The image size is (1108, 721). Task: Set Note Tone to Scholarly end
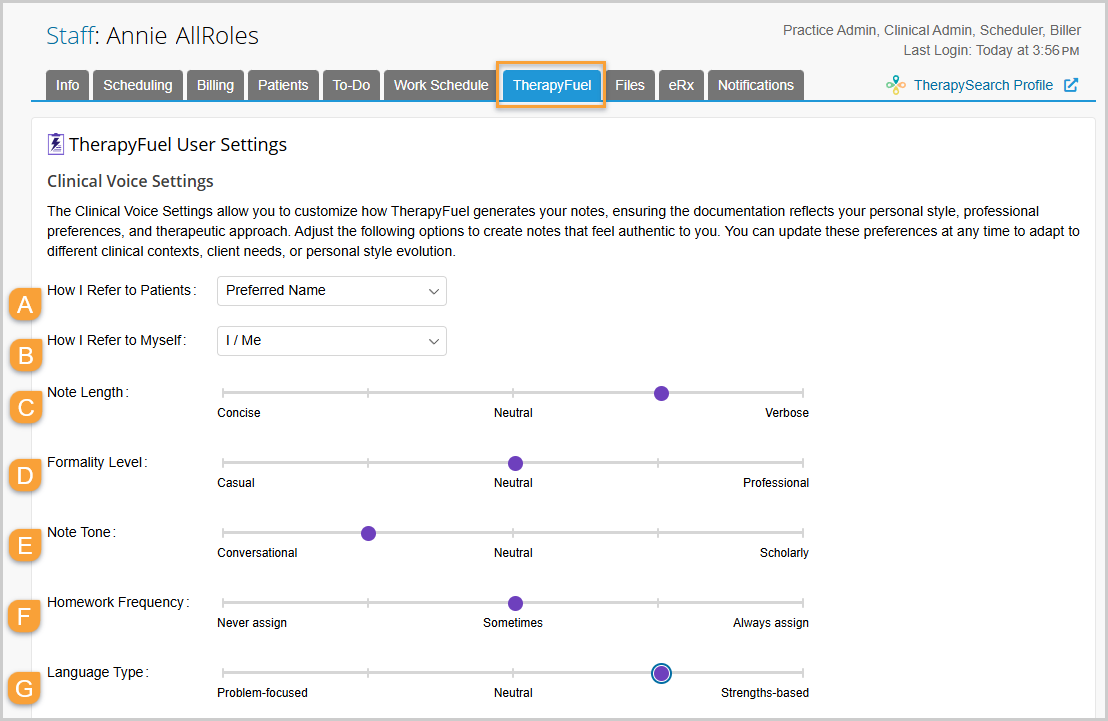(x=803, y=533)
